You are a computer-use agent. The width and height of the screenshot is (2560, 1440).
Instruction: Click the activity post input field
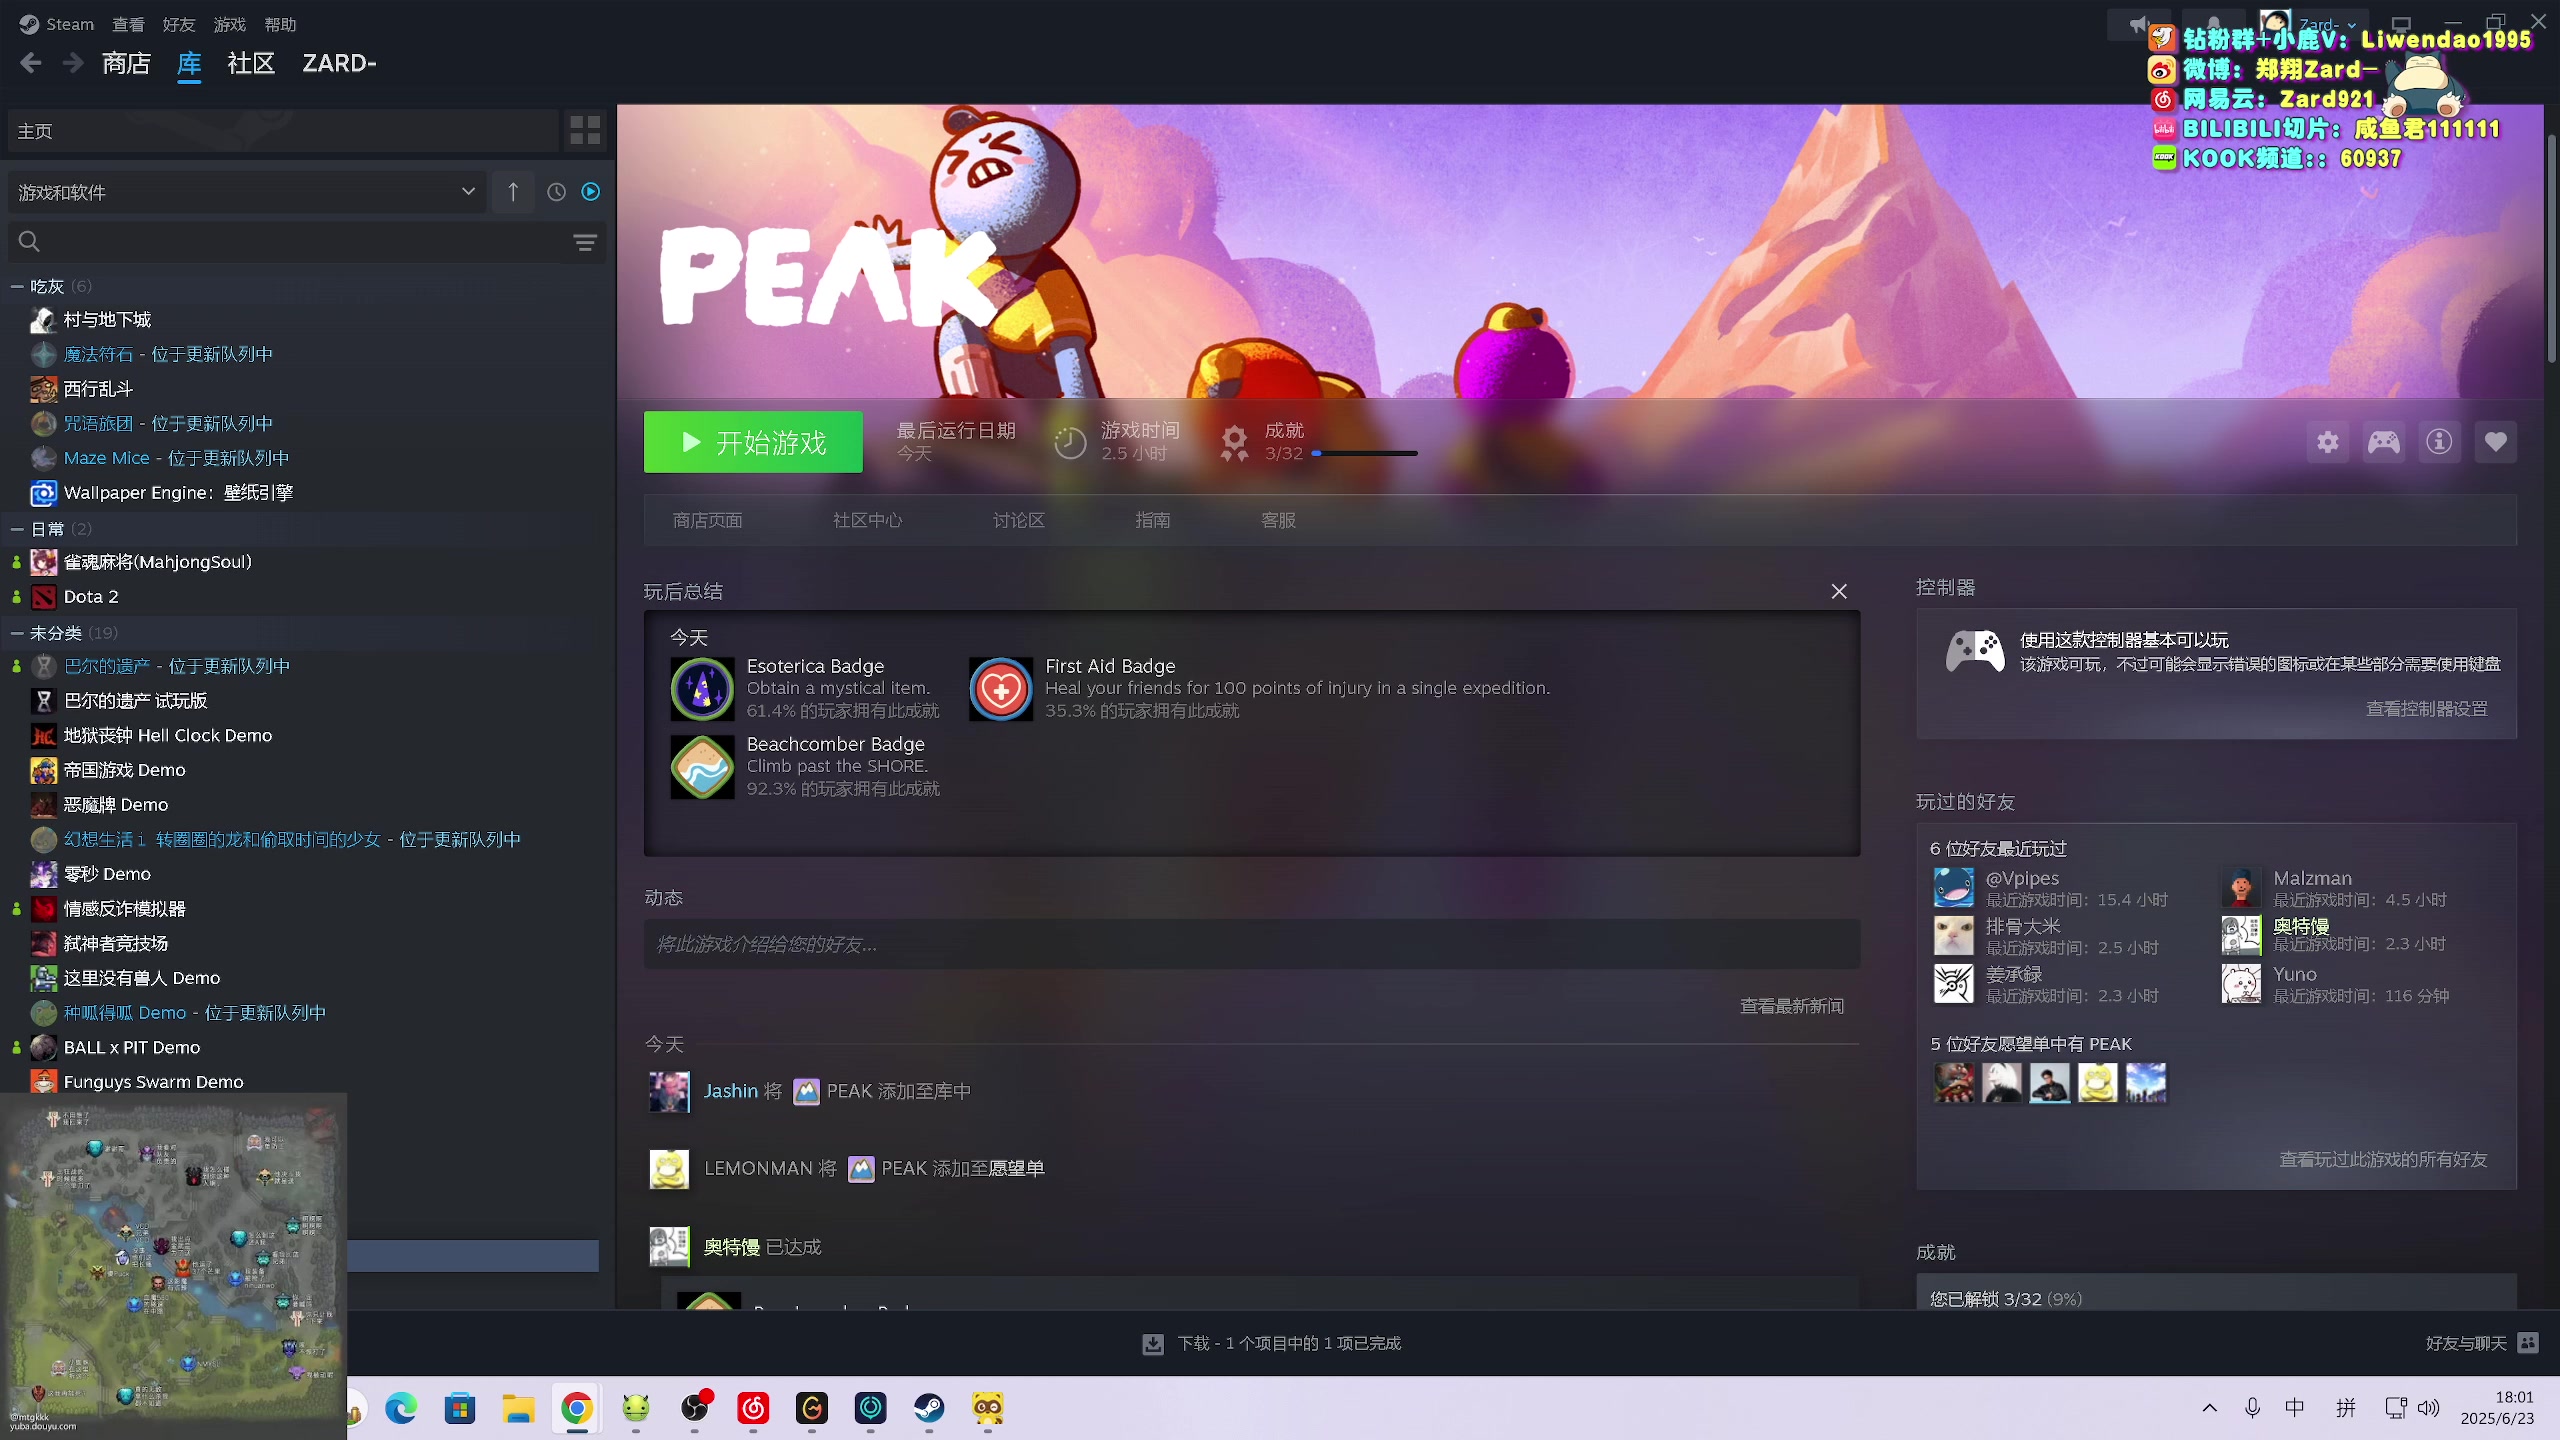click(1252, 944)
